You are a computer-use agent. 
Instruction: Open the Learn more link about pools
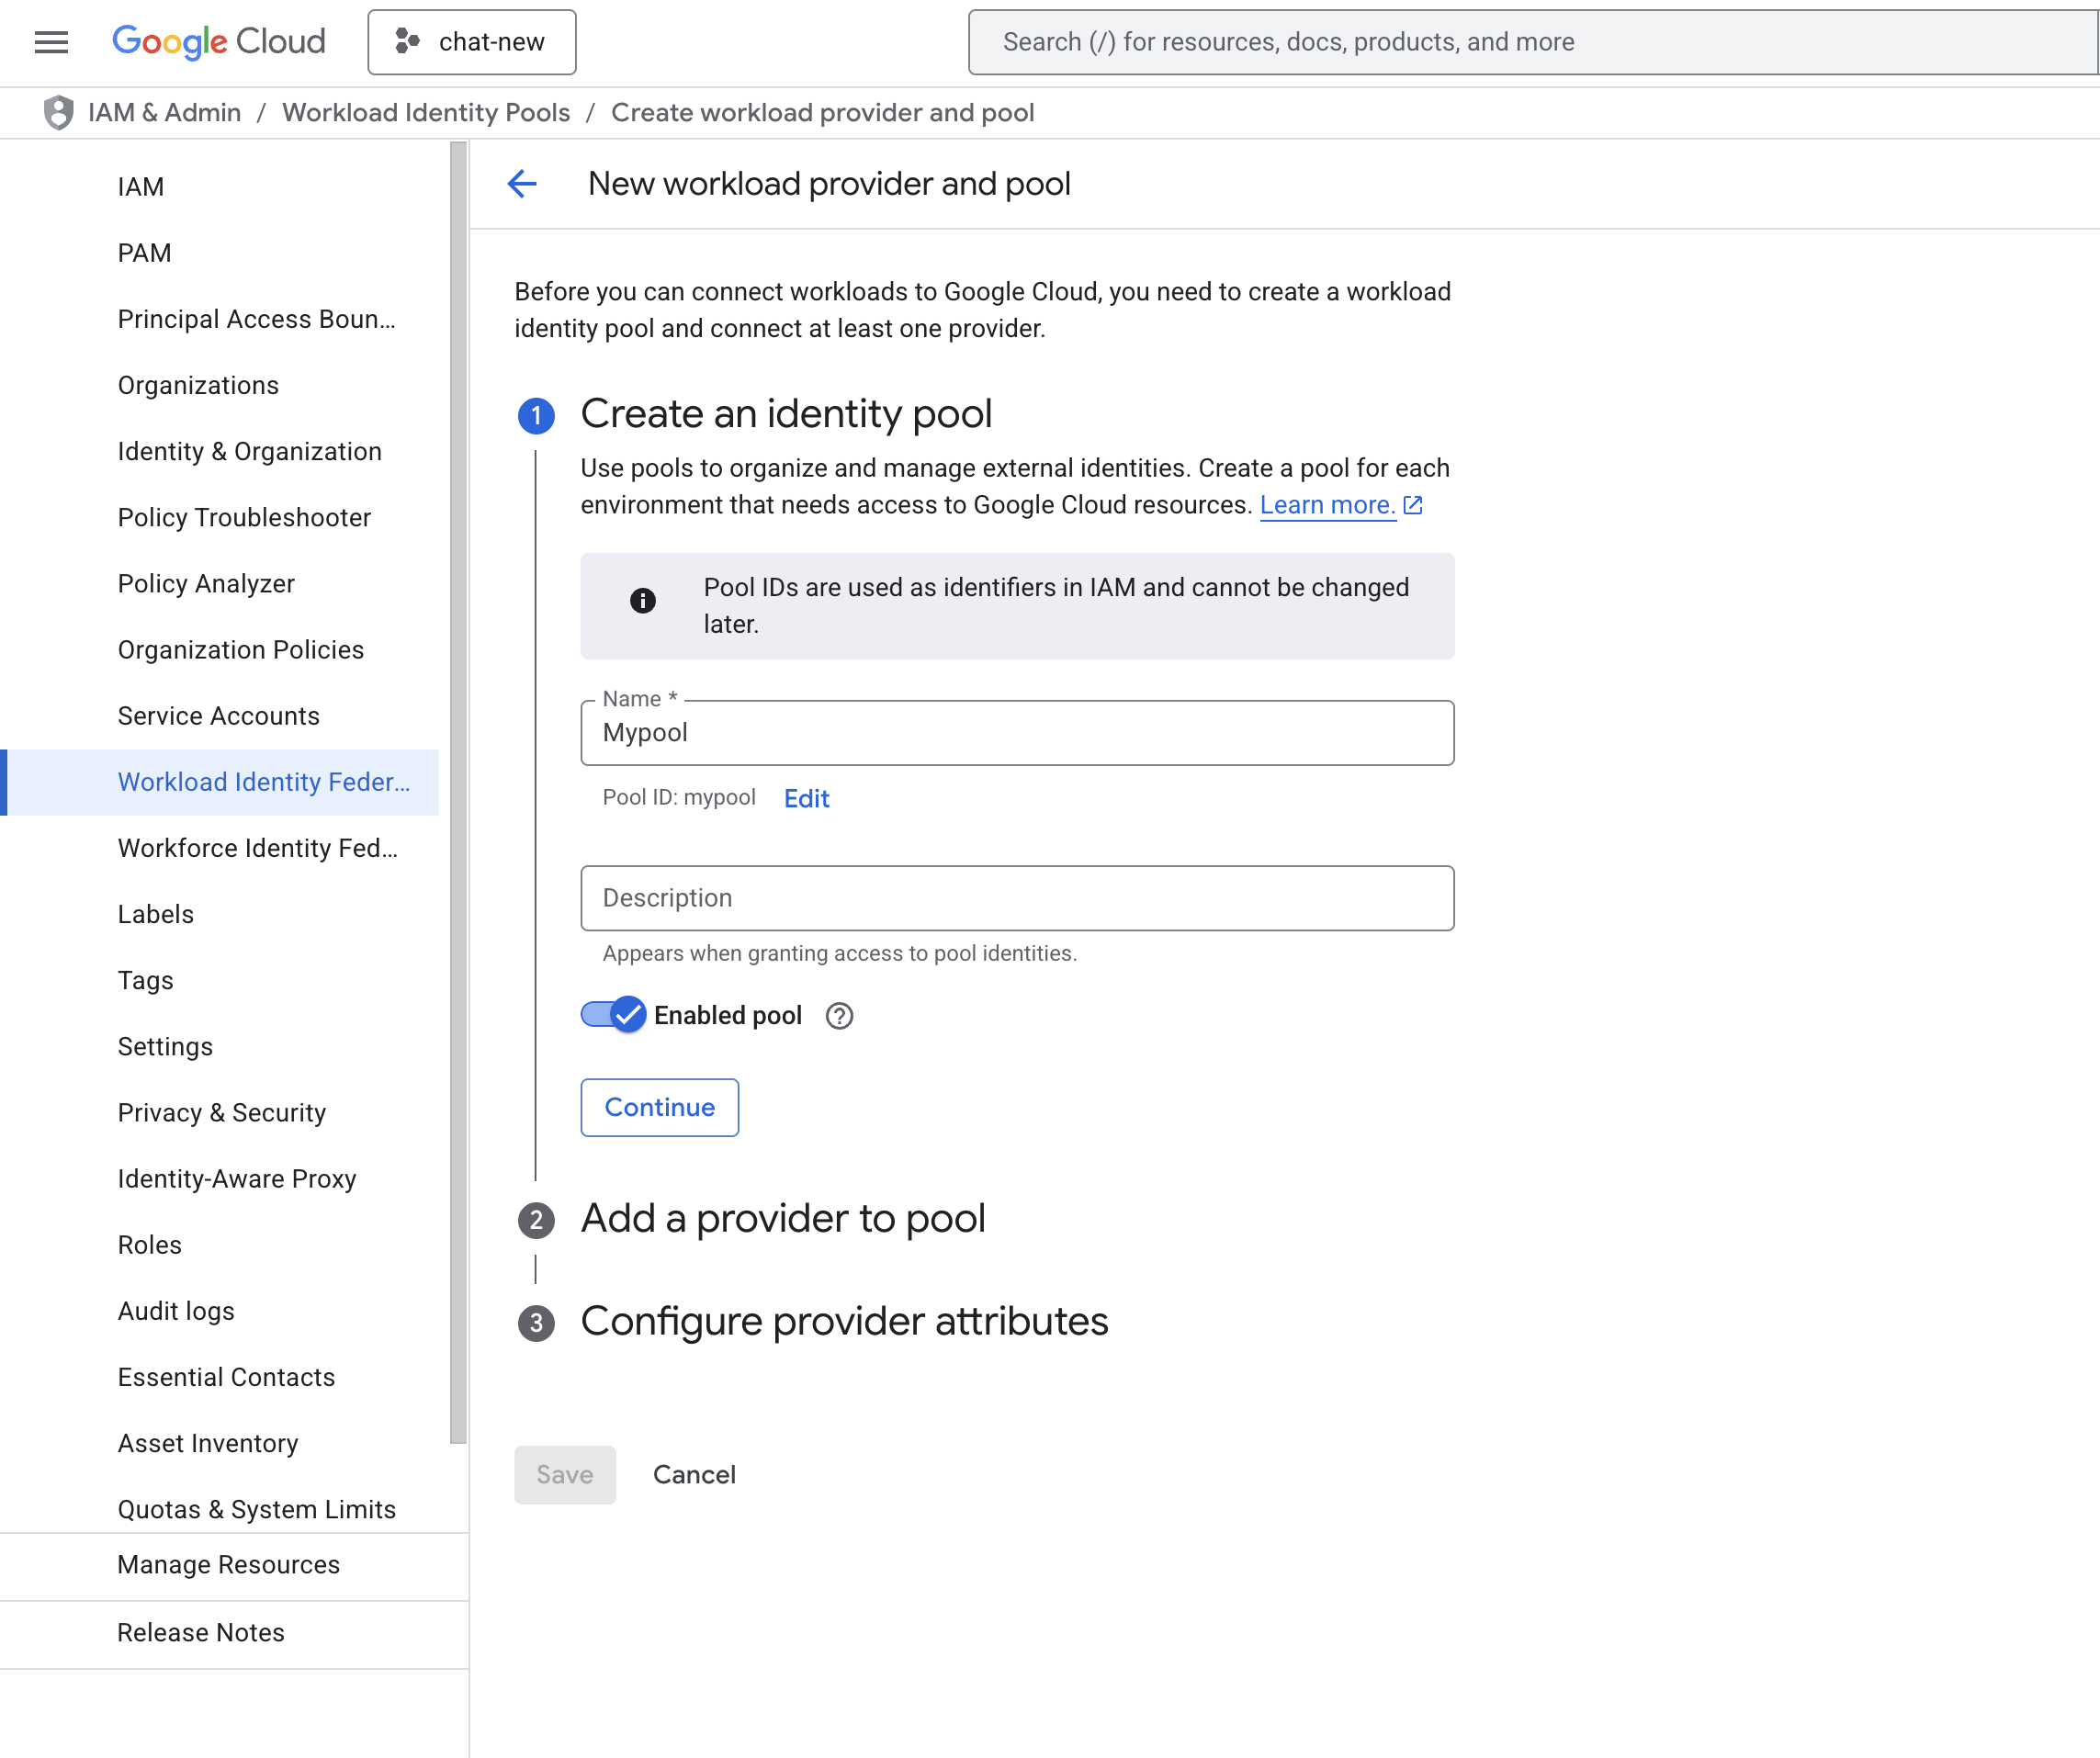click(x=1328, y=505)
